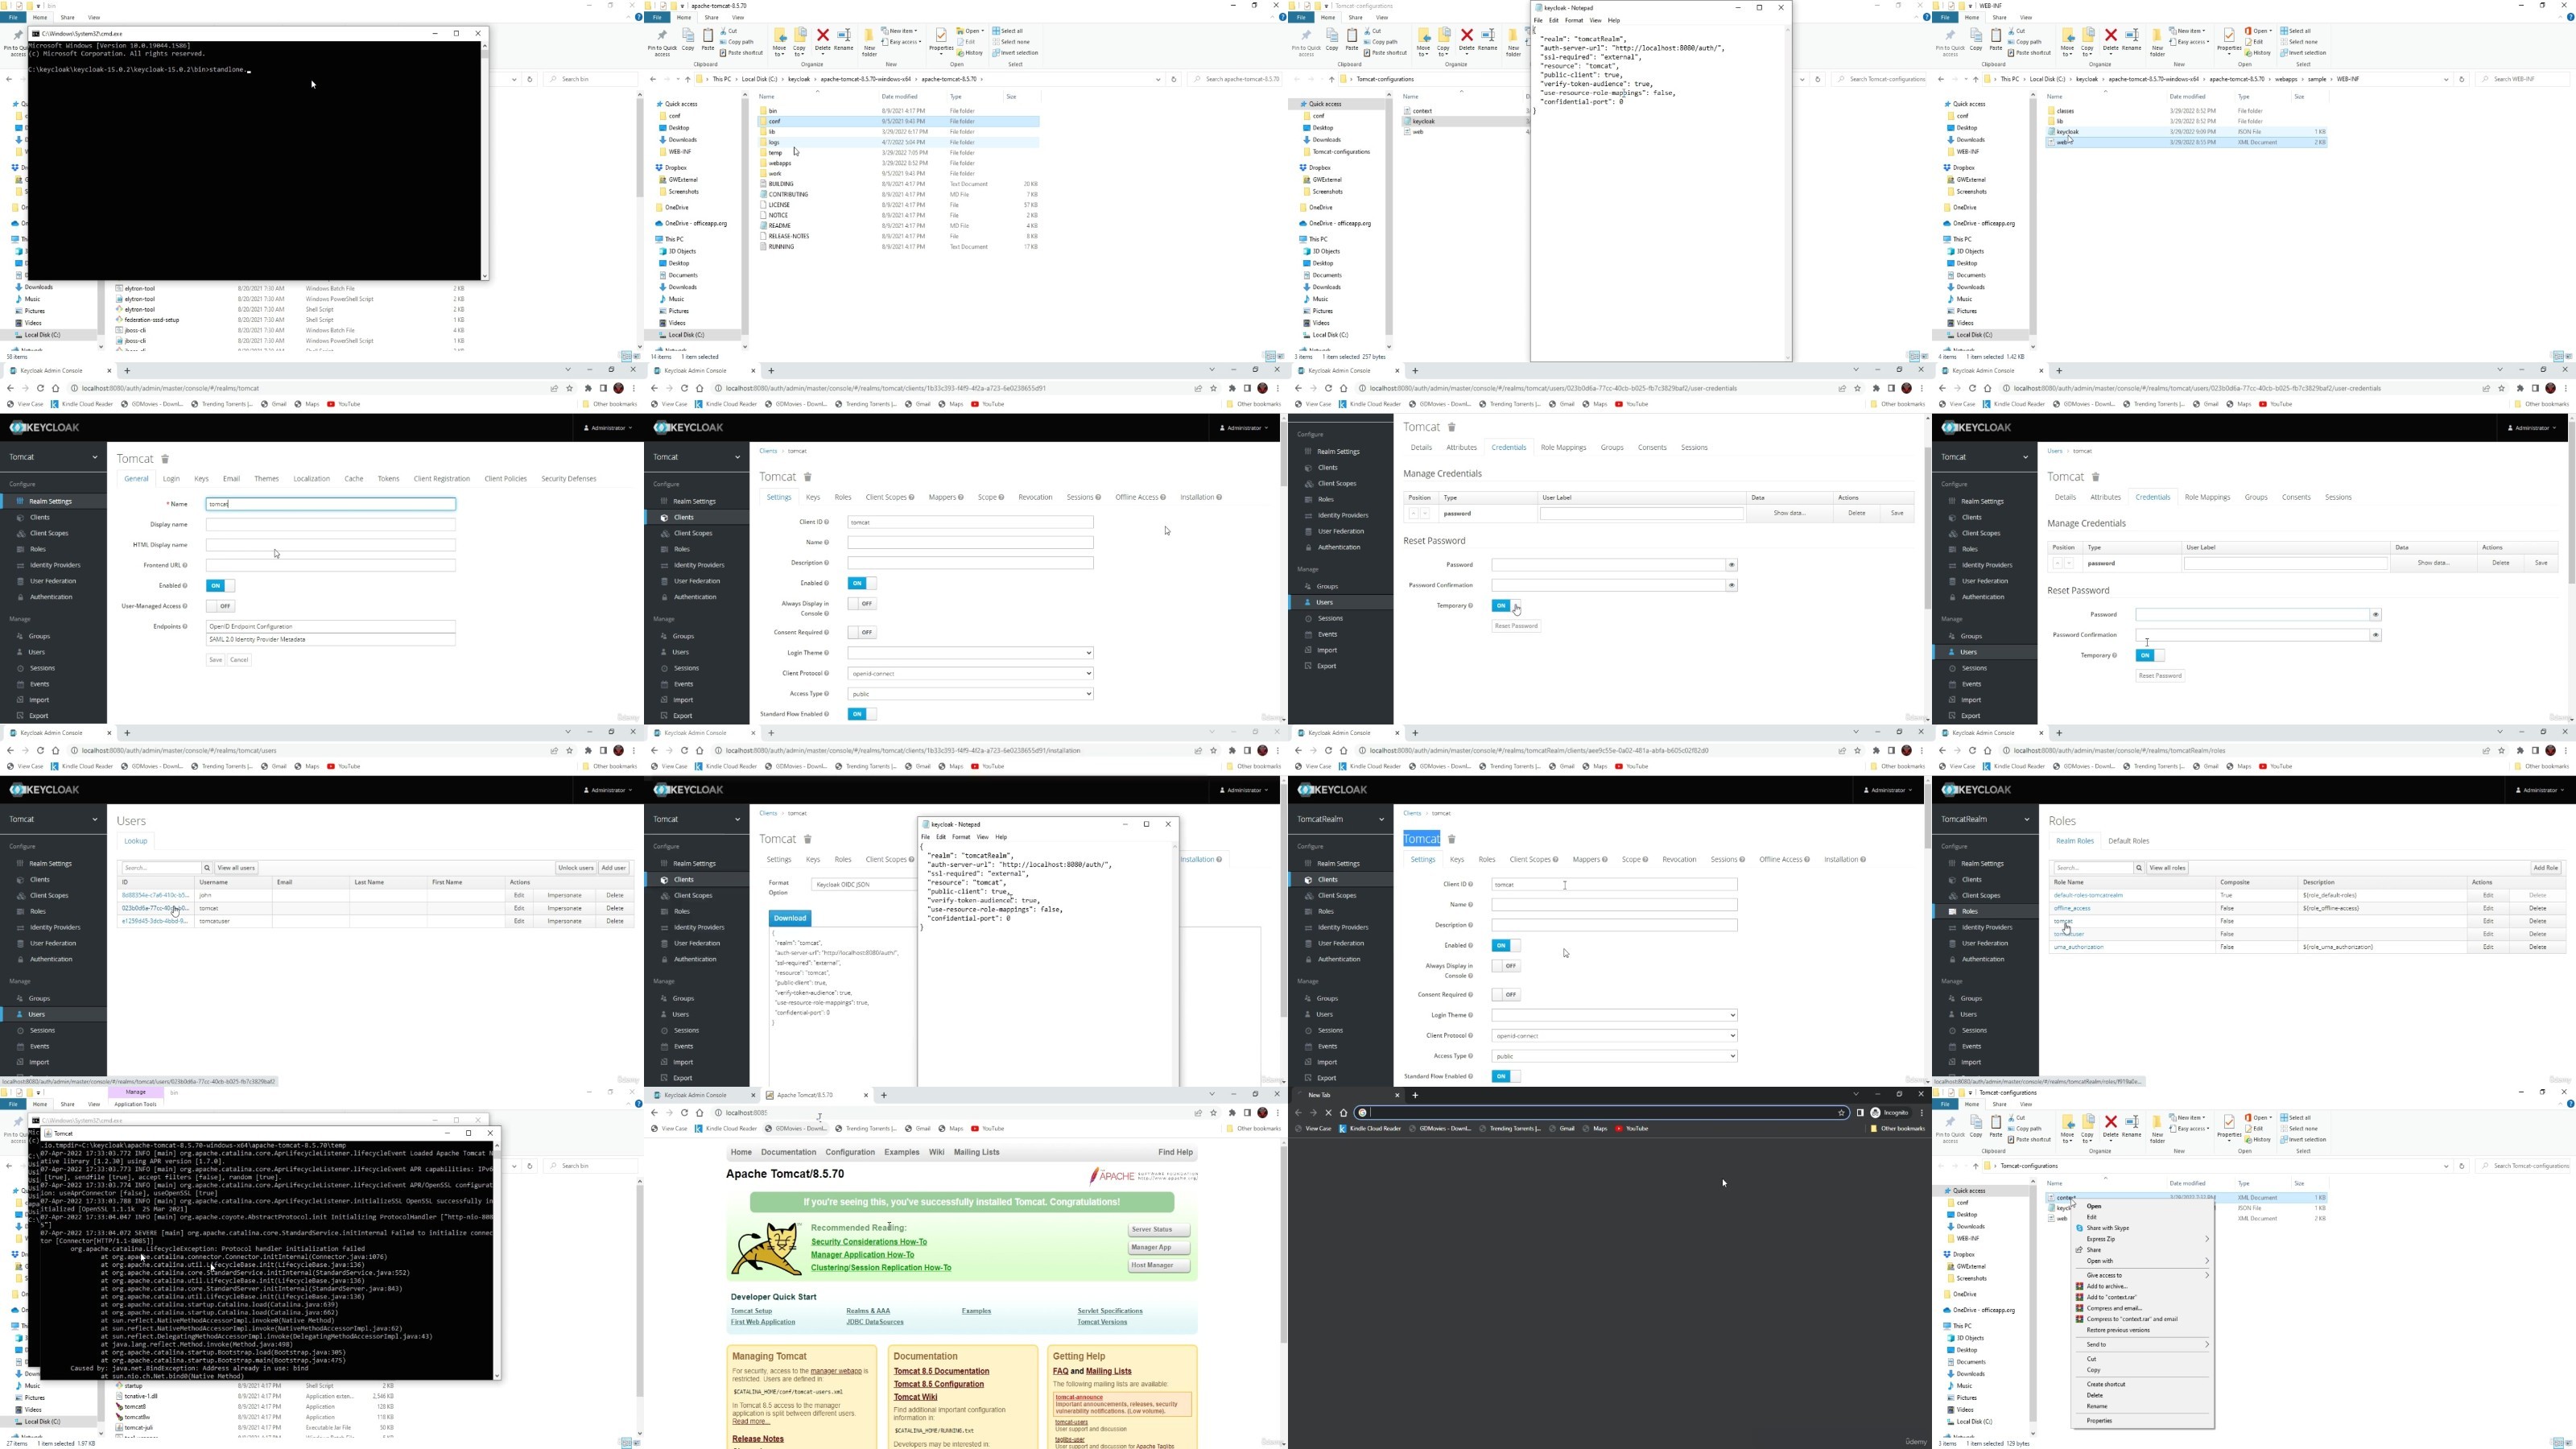
Task: Toggle Standard Flow Enabled on Tomcat realm client
Action: [862, 714]
